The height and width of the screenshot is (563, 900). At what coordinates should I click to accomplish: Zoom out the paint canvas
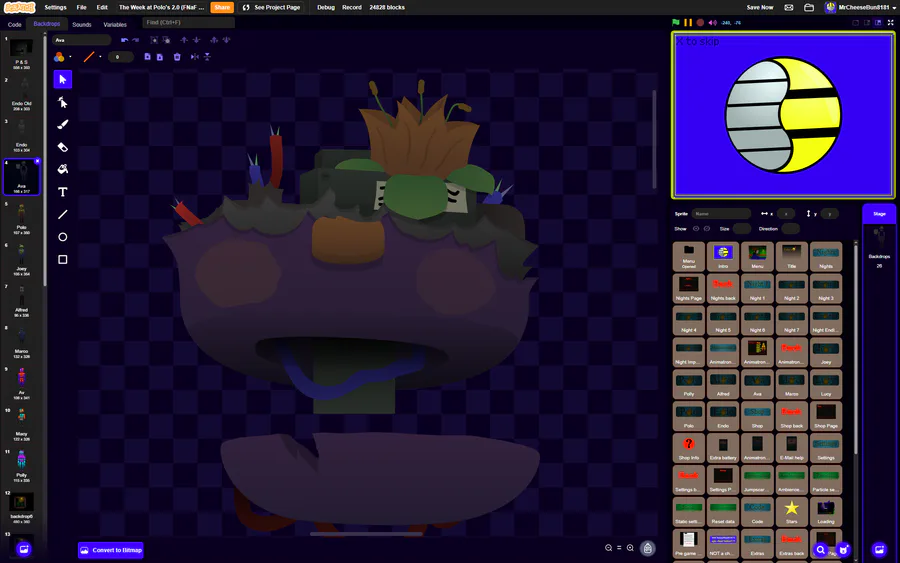[x=608, y=548]
